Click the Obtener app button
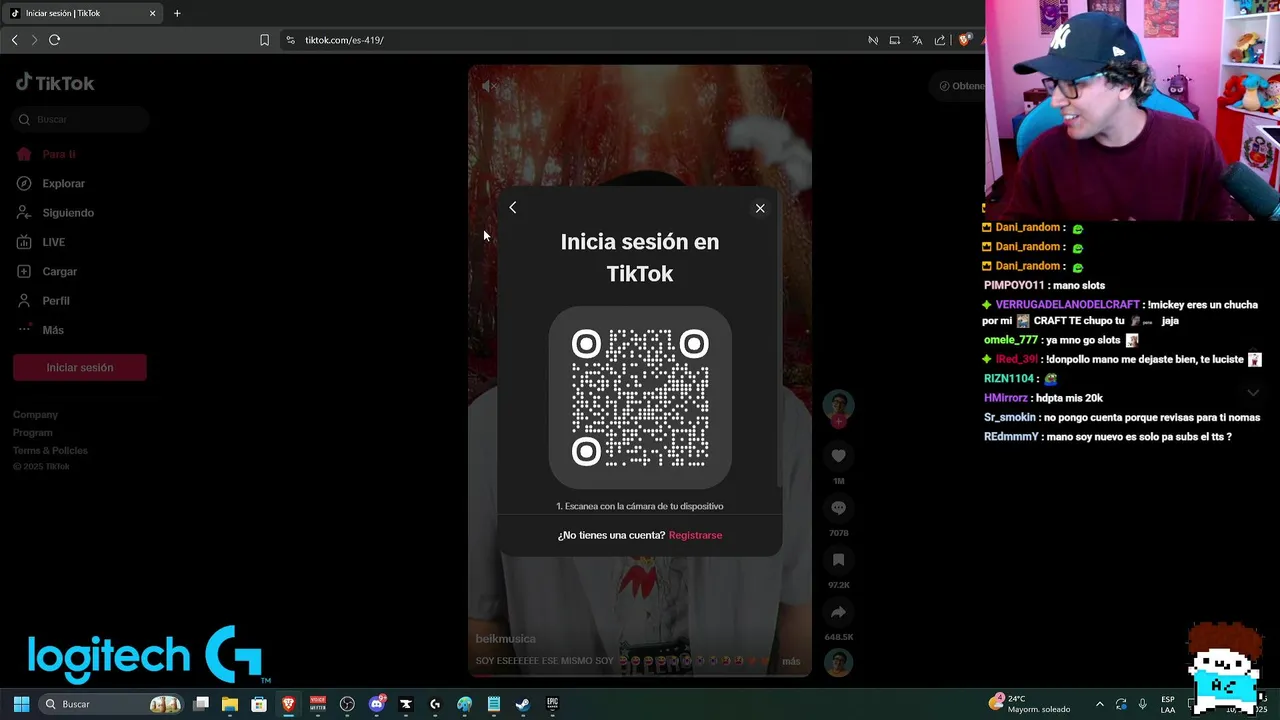The height and width of the screenshot is (720, 1280). (958, 86)
